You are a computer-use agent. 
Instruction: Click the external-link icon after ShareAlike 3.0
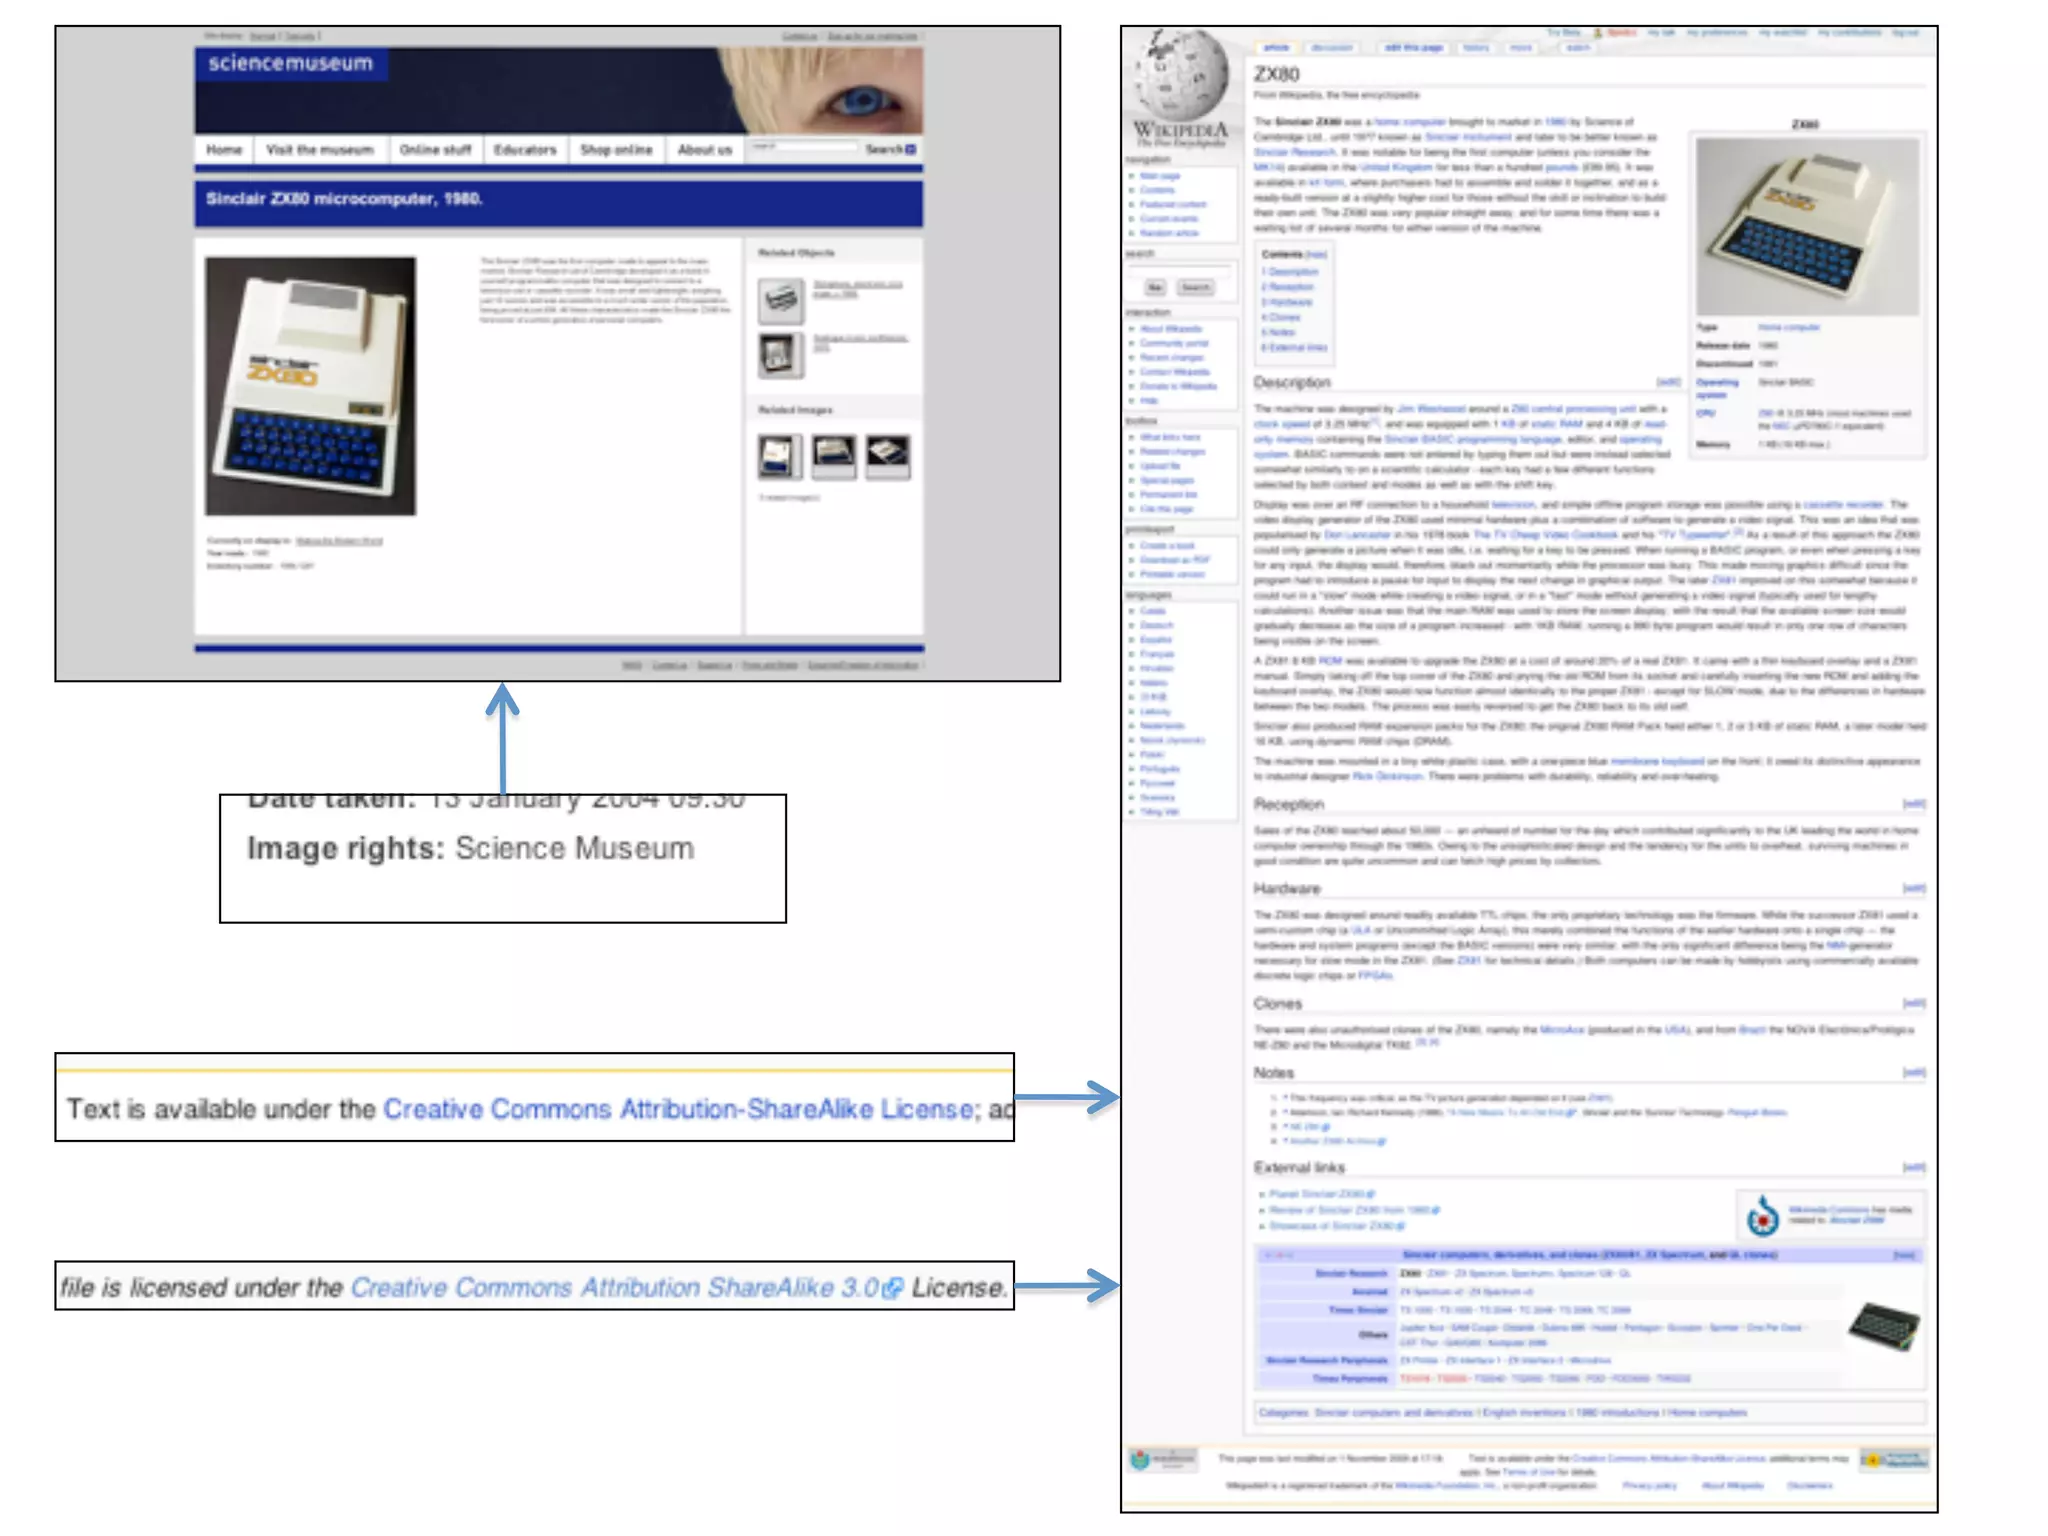pyautogui.click(x=894, y=1288)
